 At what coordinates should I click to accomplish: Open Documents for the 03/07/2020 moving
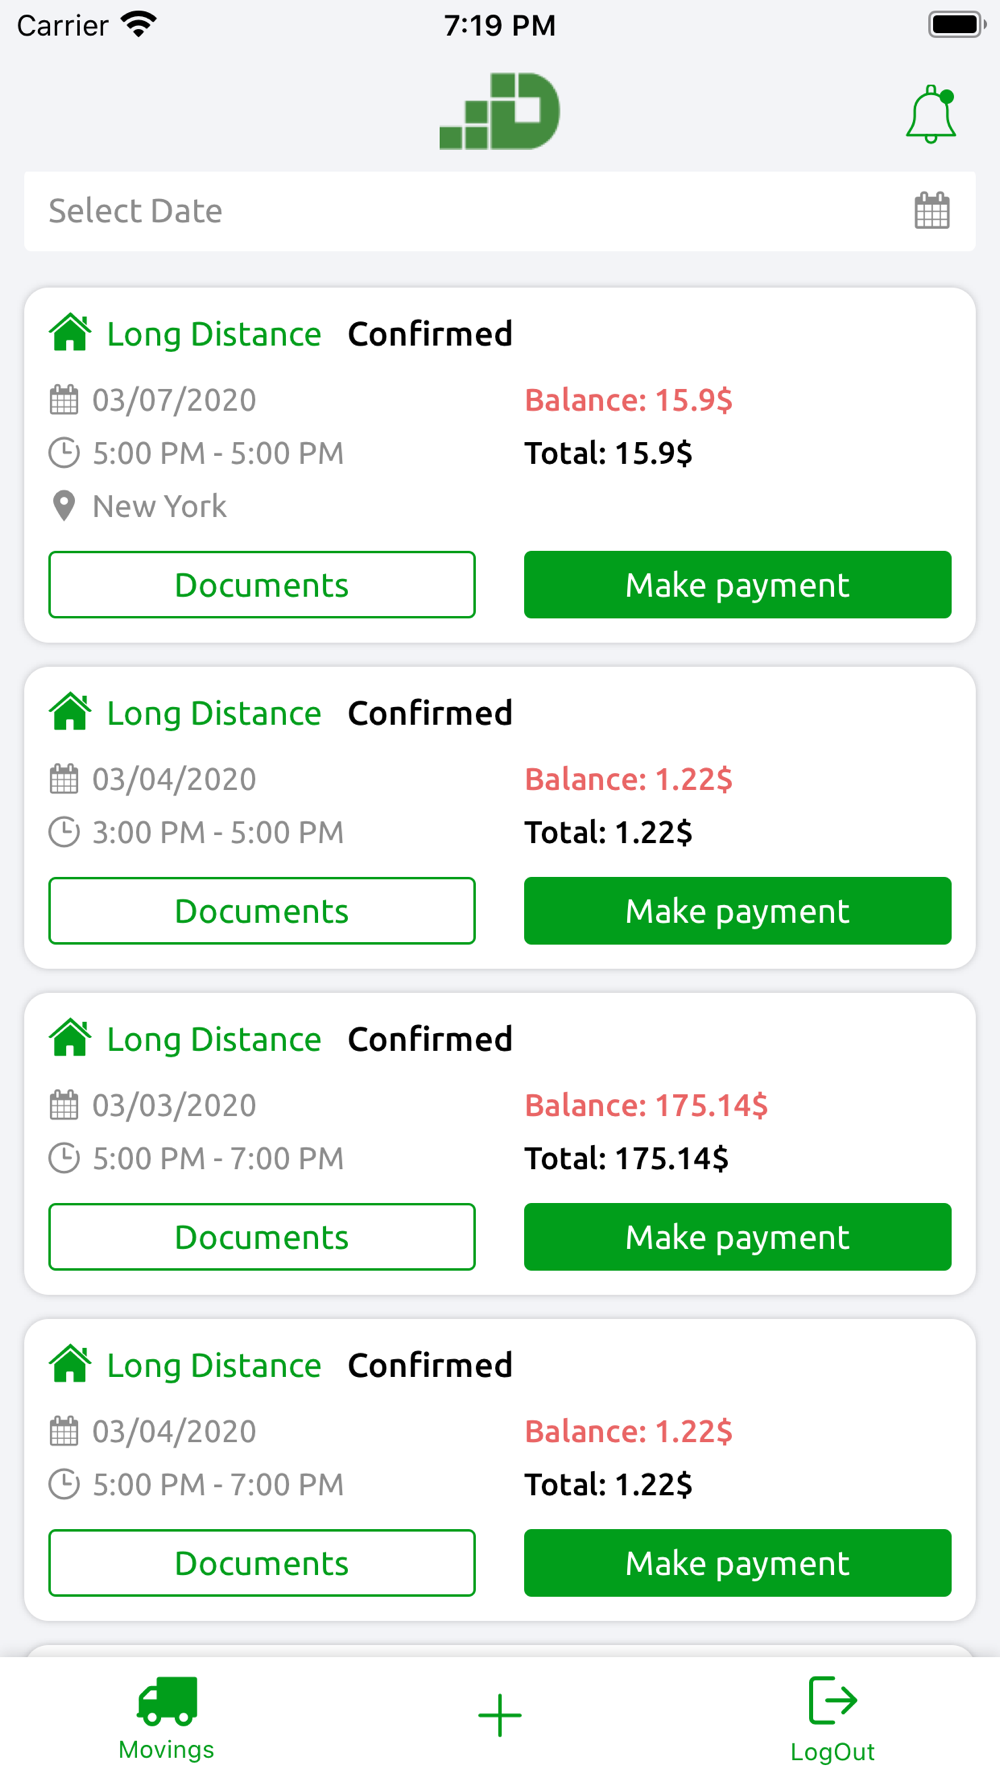pyautogui.click(x=262, y=585)
